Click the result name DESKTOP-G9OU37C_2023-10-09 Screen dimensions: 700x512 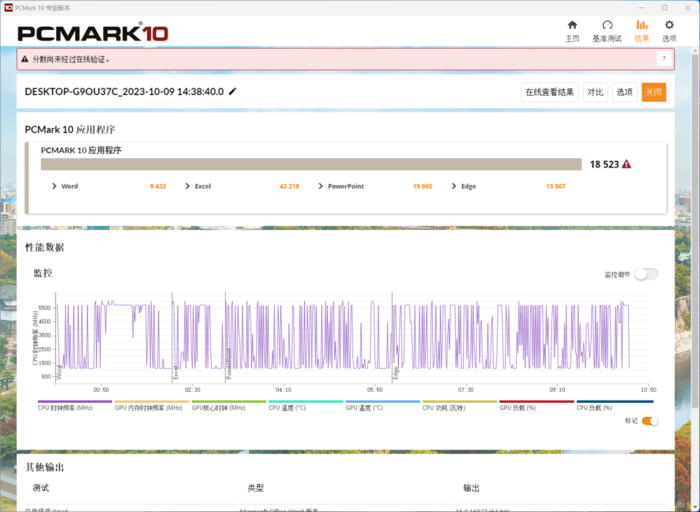point(124,92)
